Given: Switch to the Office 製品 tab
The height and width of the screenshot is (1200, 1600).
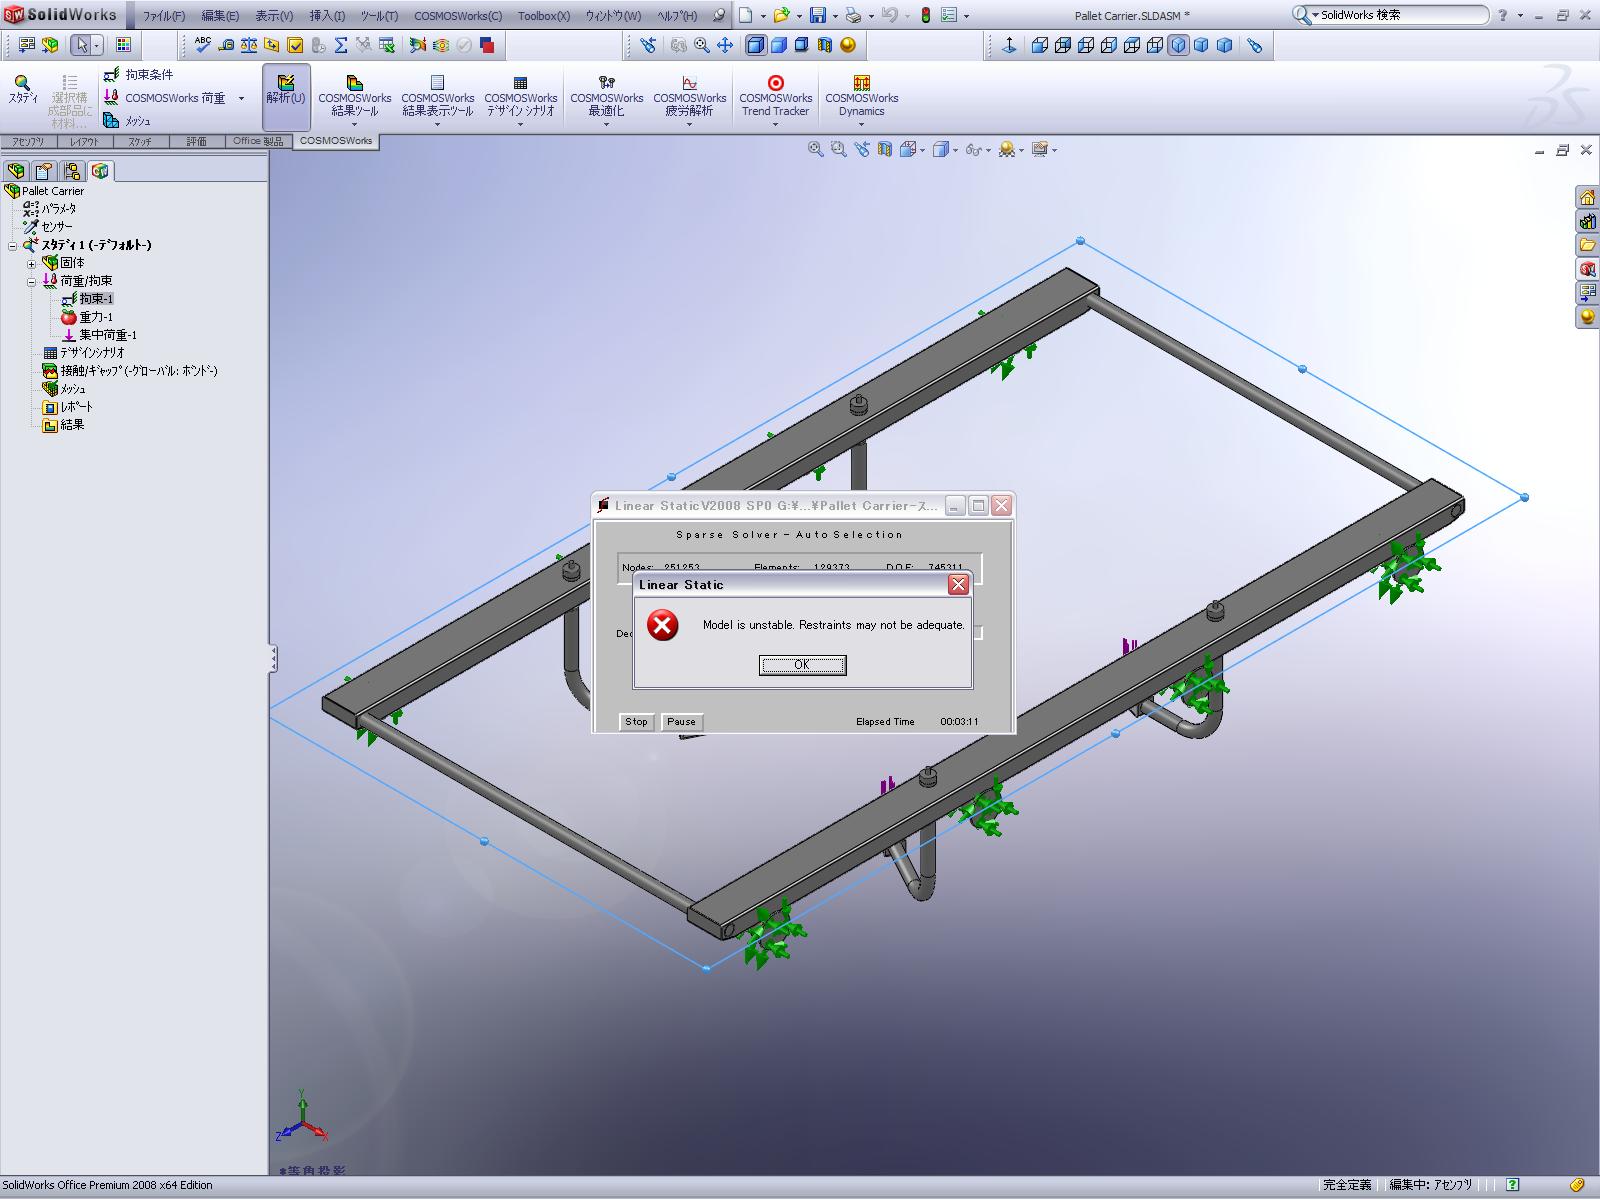Looking at the screenshot, I should 258,141.
